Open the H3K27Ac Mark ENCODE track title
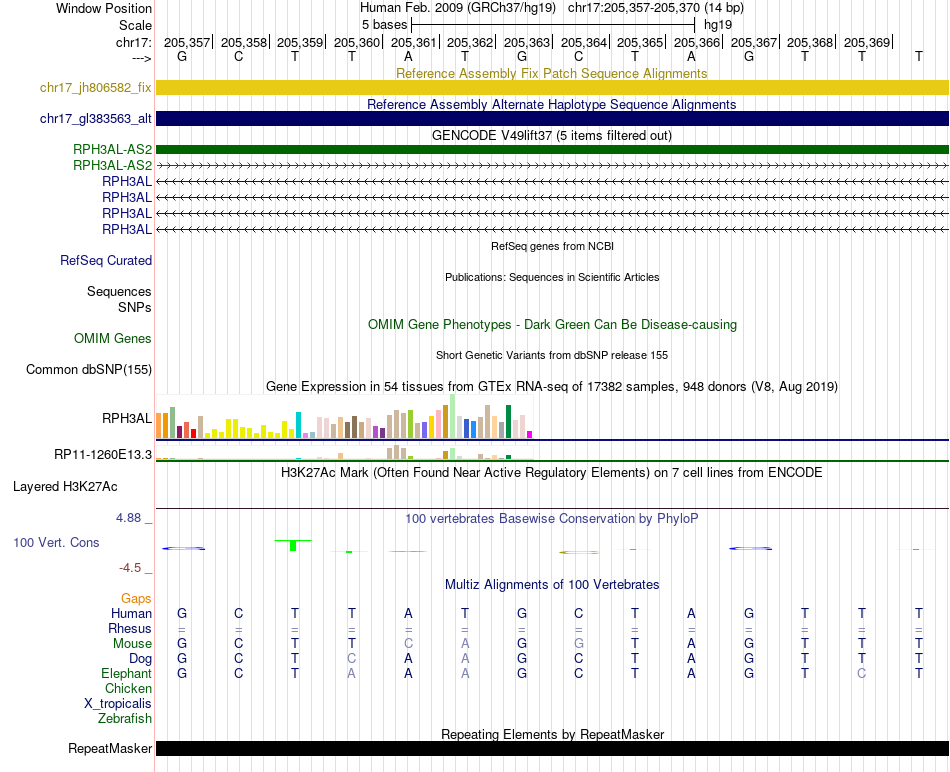 (x=551, y=473)
